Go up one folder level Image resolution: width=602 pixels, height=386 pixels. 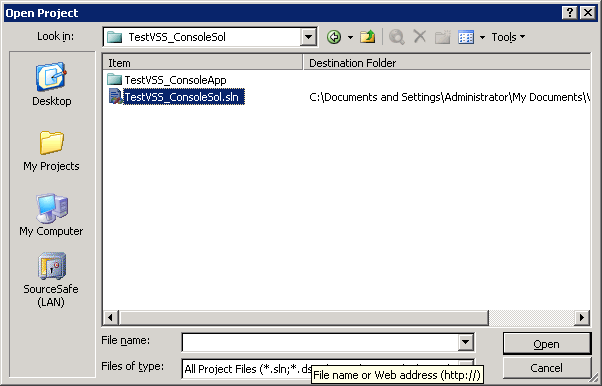point(367,37)
